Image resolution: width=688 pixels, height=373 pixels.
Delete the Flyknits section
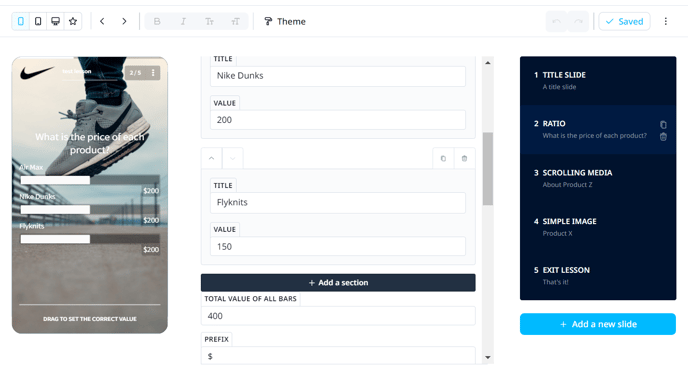pyautogui.click(x=464, y=158)
